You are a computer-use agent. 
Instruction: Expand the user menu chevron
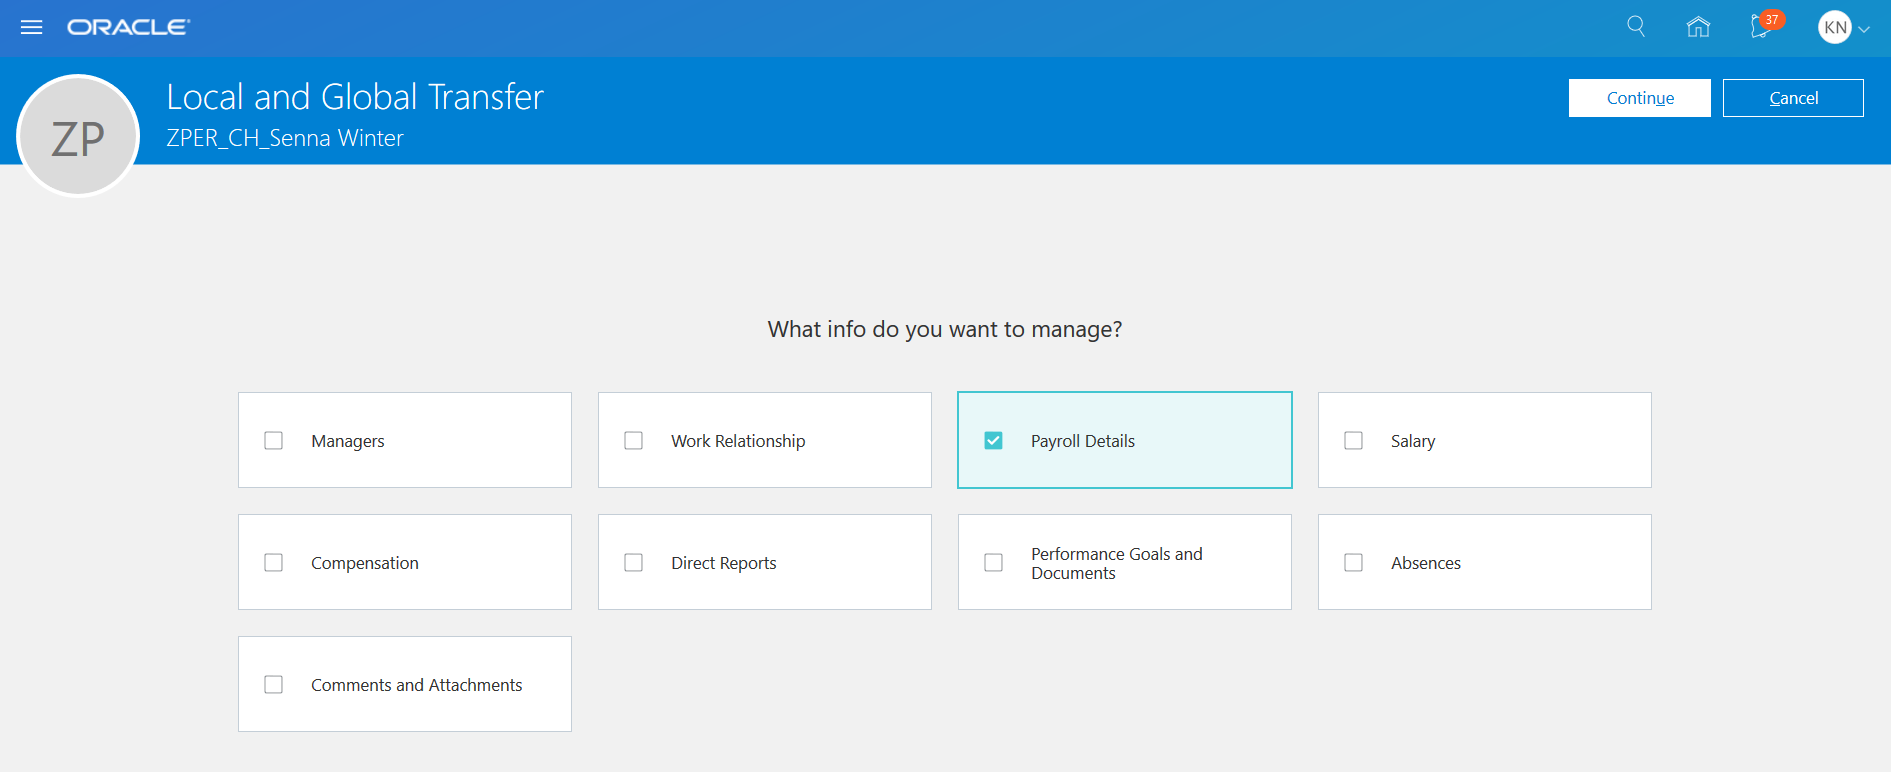pyautogui.click(x=1864, y=29)
